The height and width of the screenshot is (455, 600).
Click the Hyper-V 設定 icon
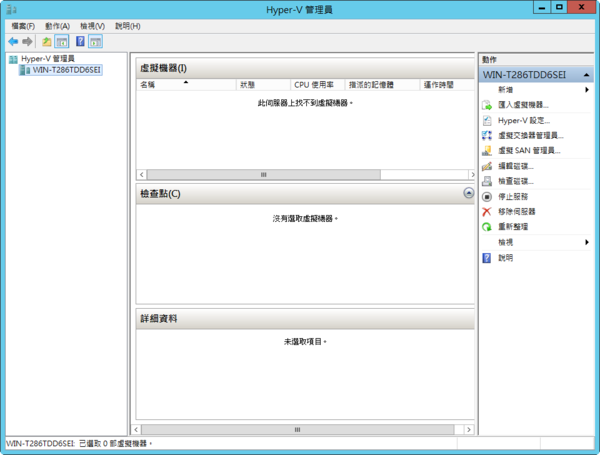pos(487,121)
